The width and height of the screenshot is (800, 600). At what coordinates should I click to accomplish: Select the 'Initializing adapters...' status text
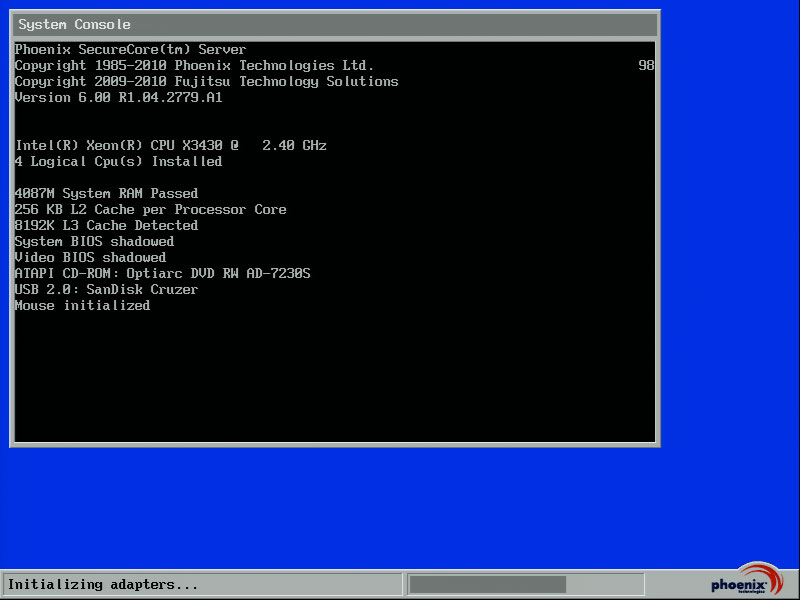(103, 584)
